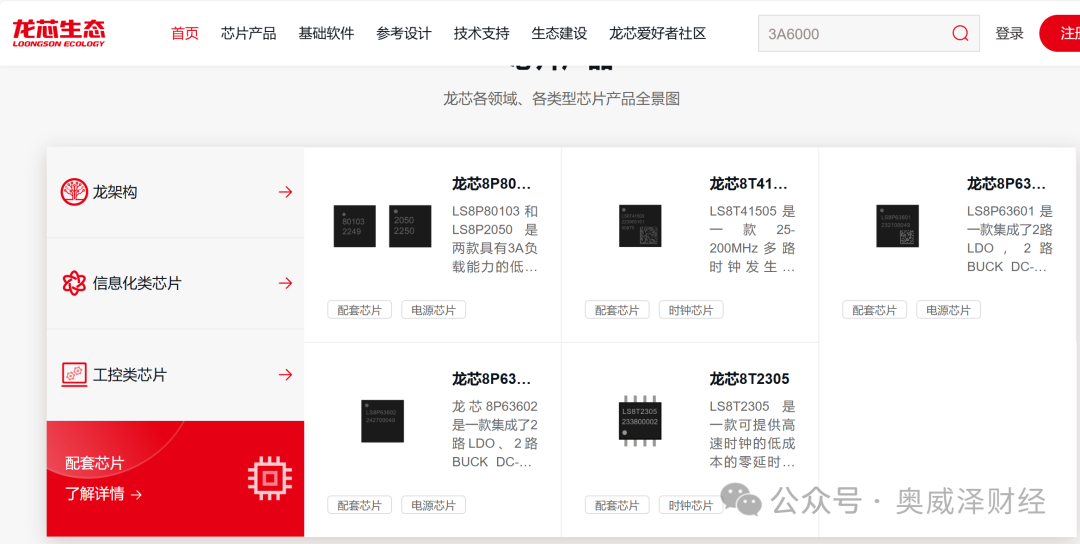Open the 芯片产品 menu

point(249,33)
